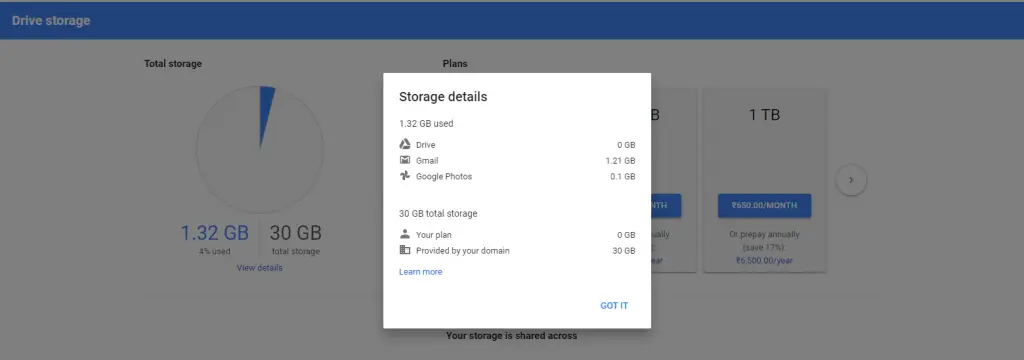The image size is (1024, 360).
Task: Click the Drive storage header title
Action: 51,21
